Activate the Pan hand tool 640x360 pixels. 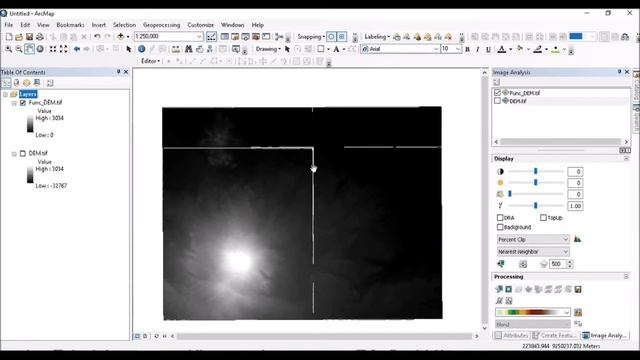click(x=29, y=49)
